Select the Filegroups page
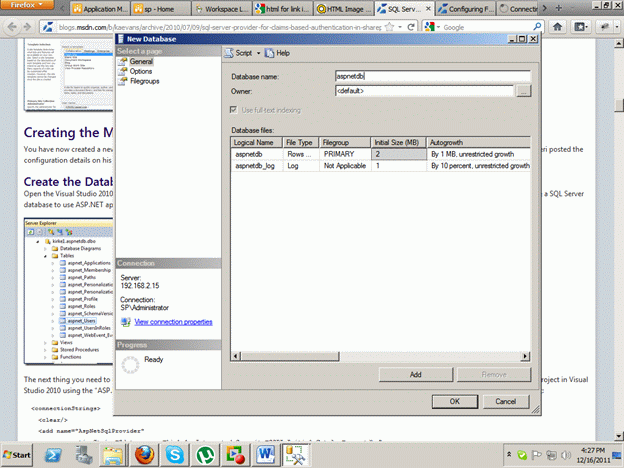This screenshot has width=624, height=468. point(144,81)
